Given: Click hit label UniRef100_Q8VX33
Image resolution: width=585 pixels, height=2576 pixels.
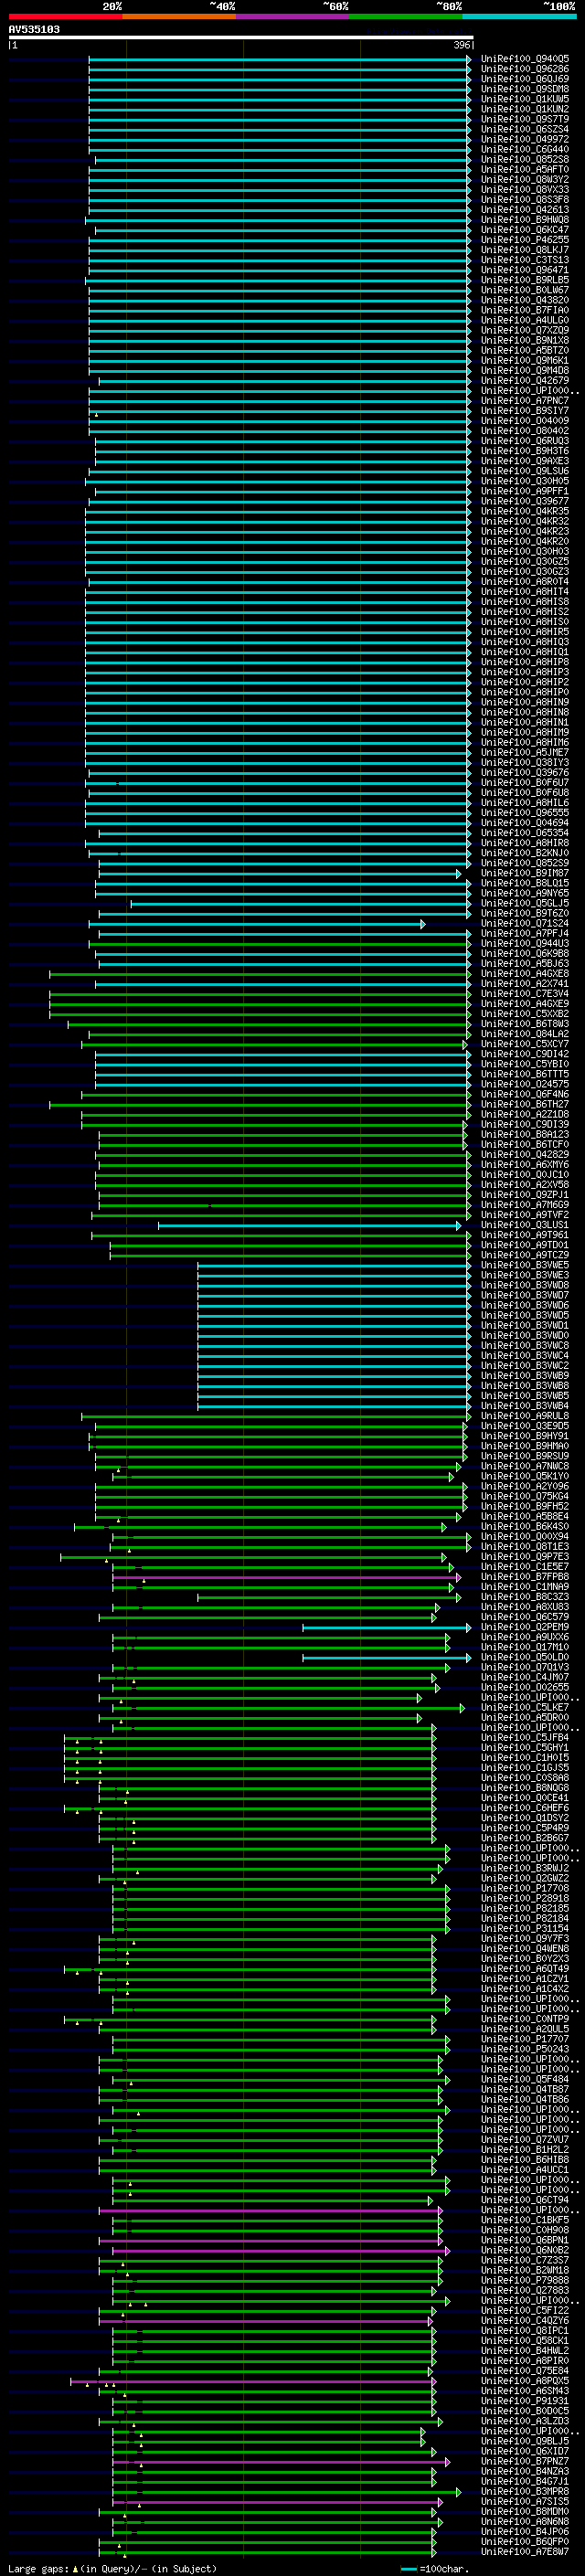Looking at the screenshot, I should 525,190.
